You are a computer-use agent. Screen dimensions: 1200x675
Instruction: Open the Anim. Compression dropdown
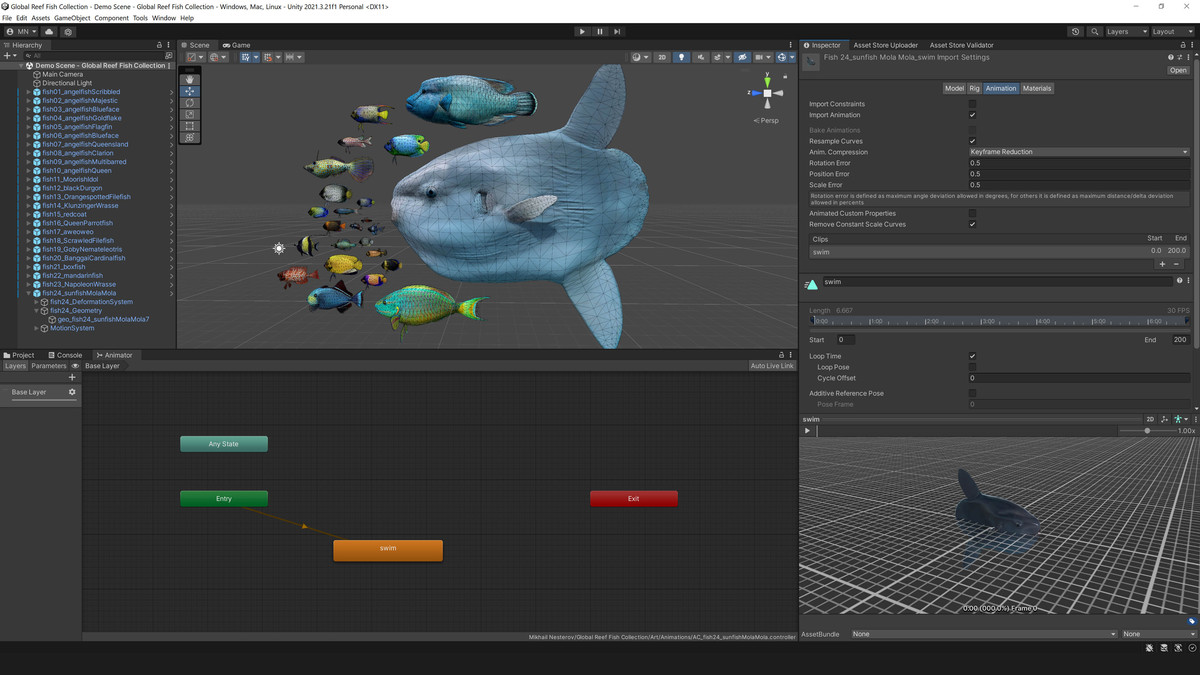[x=1080, y=150]
